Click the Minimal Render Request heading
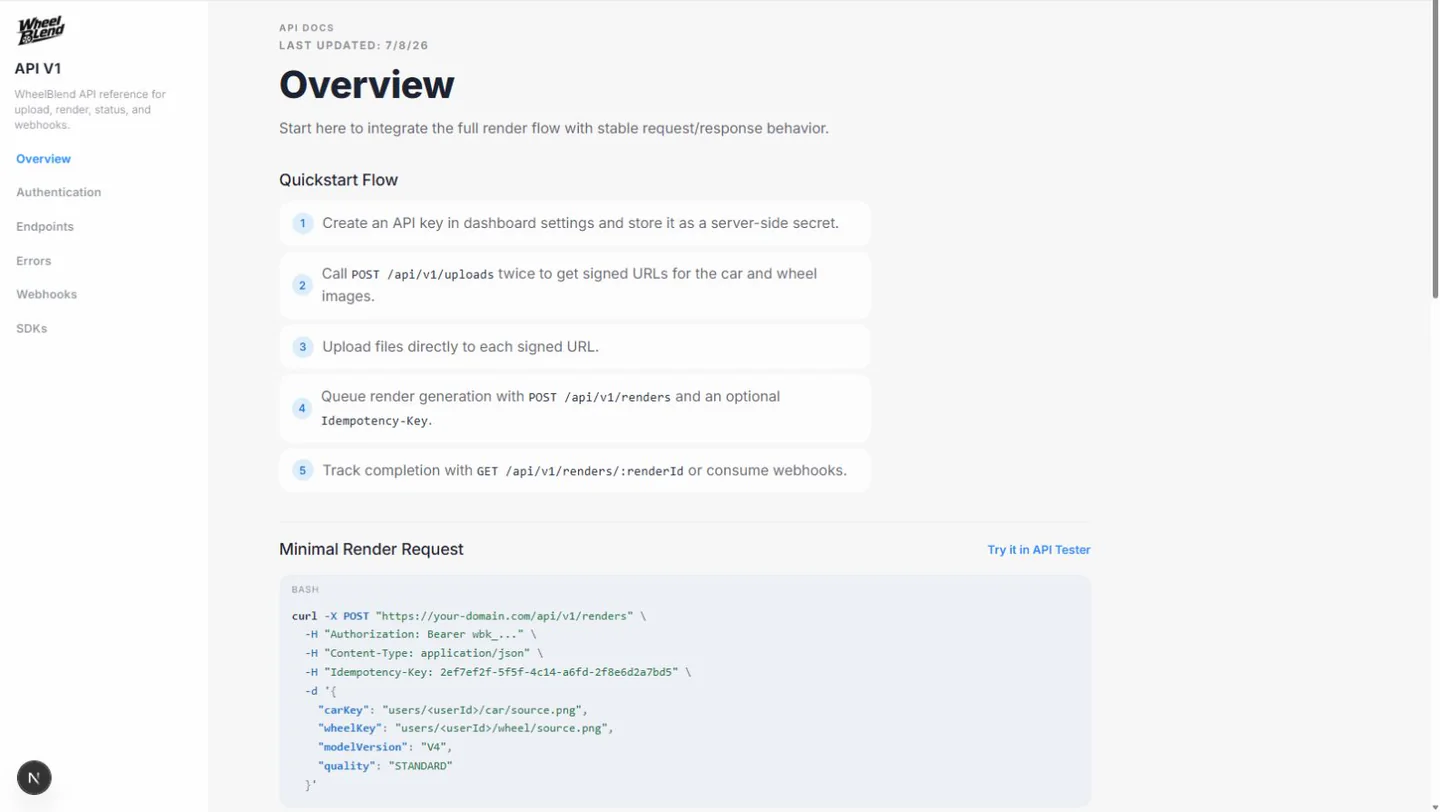Screen dimensions: 1440x812 coord(371,549)
